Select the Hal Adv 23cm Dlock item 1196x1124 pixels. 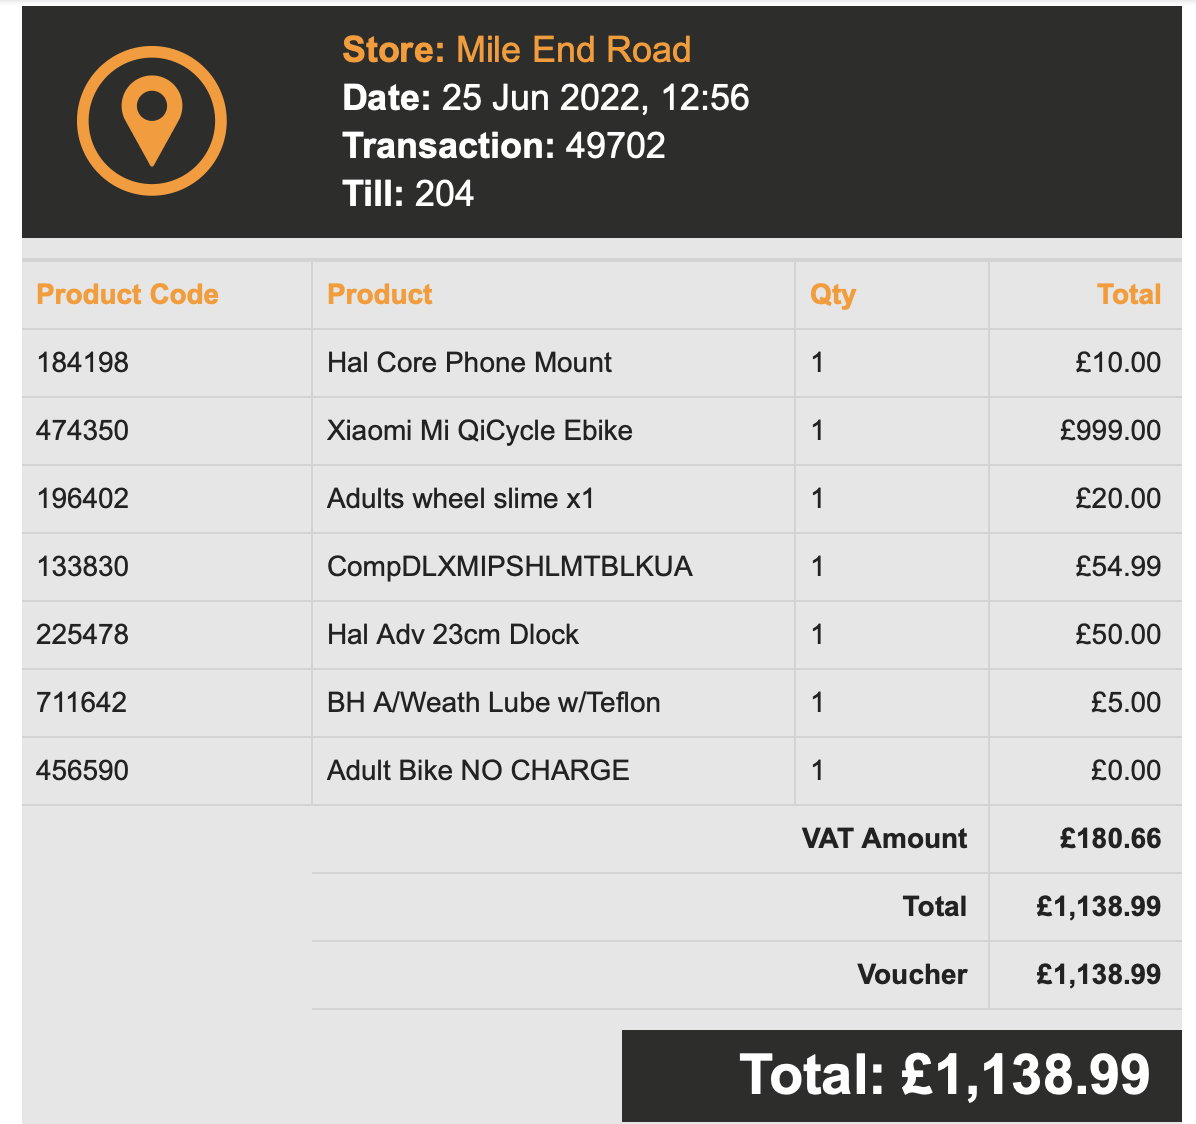[453, 635]
